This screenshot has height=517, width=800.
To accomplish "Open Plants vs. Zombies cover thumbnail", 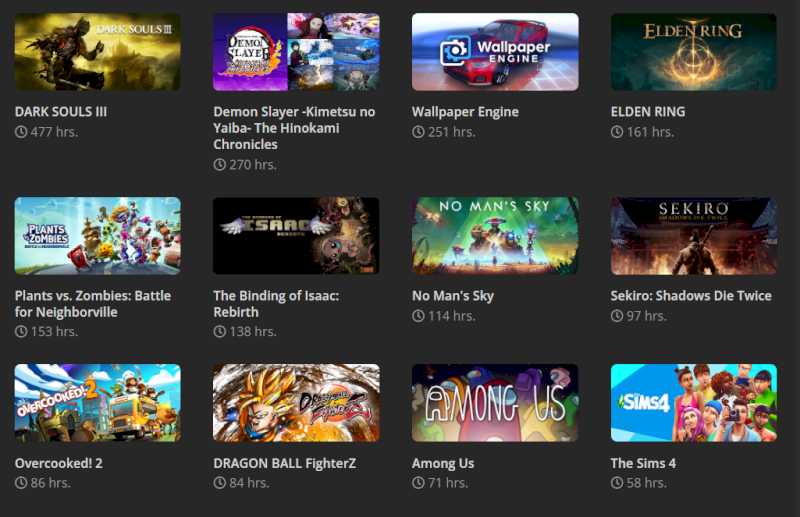I will [x=97, y=236].
